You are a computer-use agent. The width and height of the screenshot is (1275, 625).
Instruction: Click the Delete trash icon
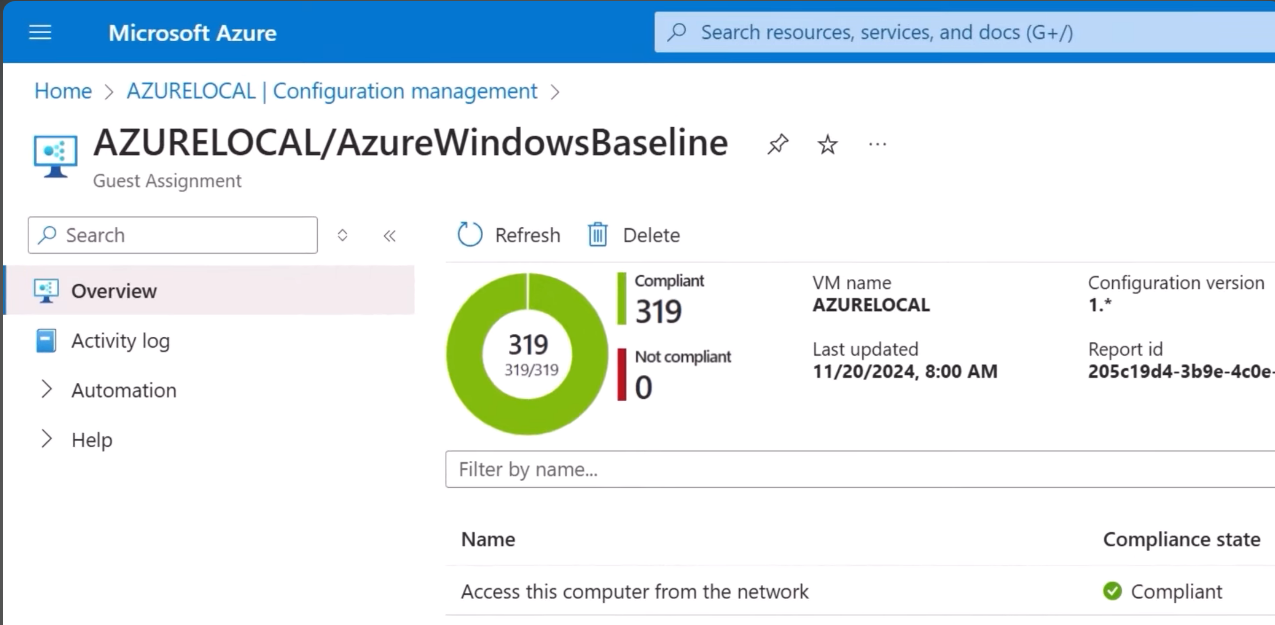point(598,235)
